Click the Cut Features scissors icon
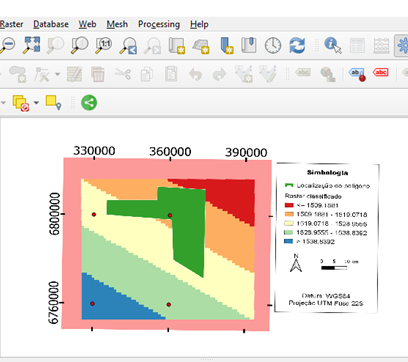408x362 pixels. tap(123, 74)
